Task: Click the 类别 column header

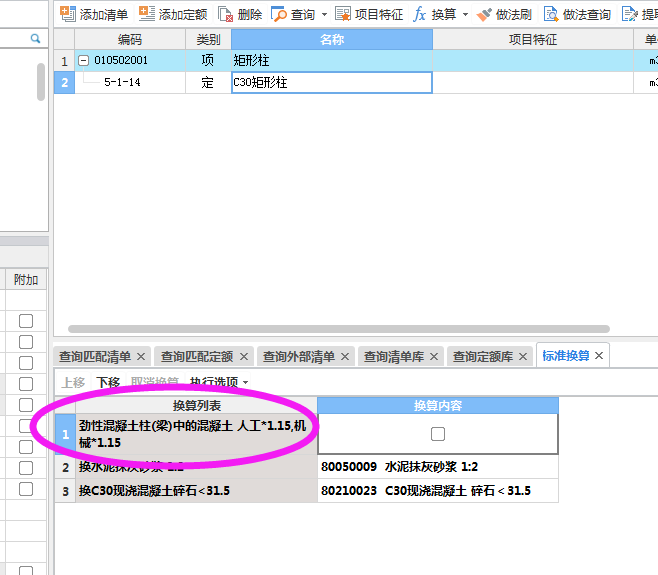Action: pos(208,39)
